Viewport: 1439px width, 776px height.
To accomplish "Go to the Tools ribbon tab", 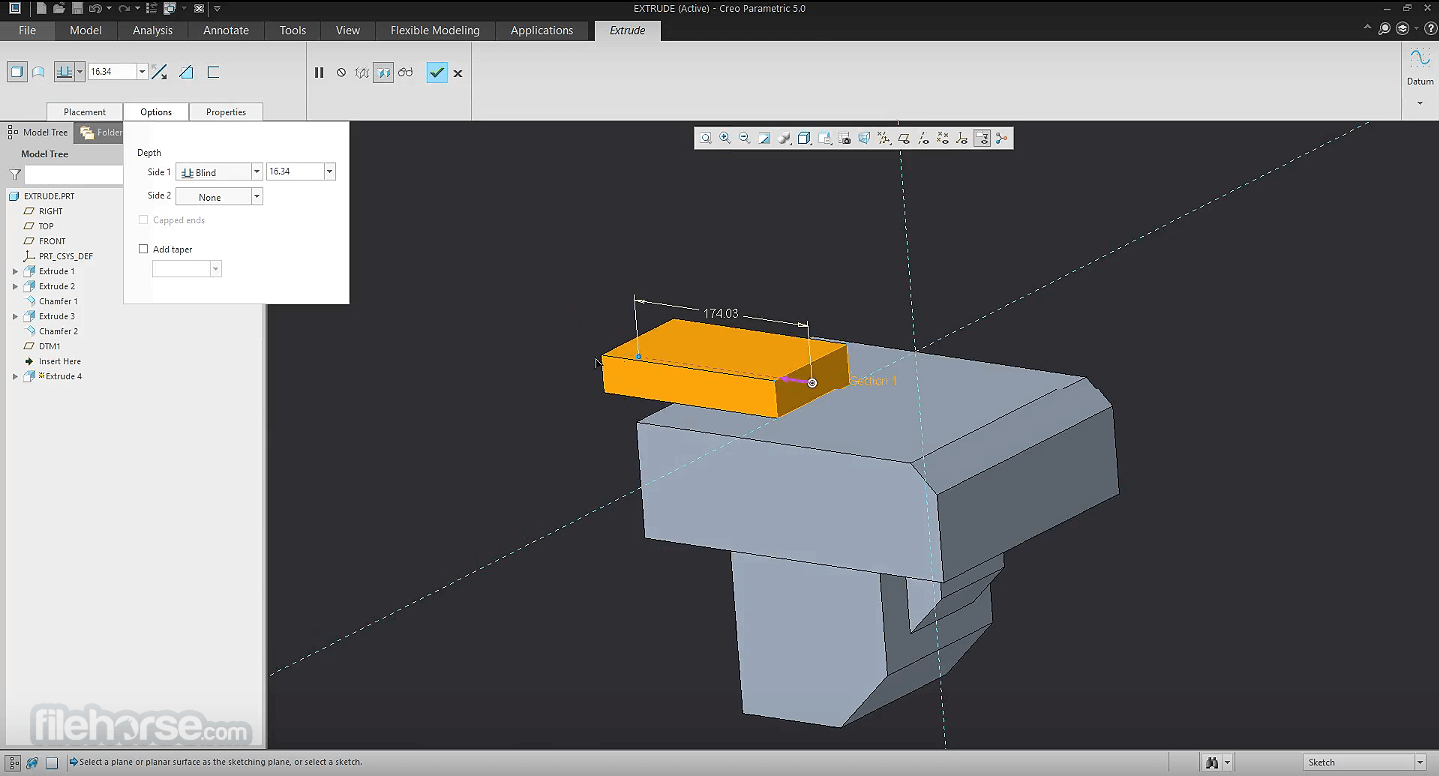I will coord(293,30).
